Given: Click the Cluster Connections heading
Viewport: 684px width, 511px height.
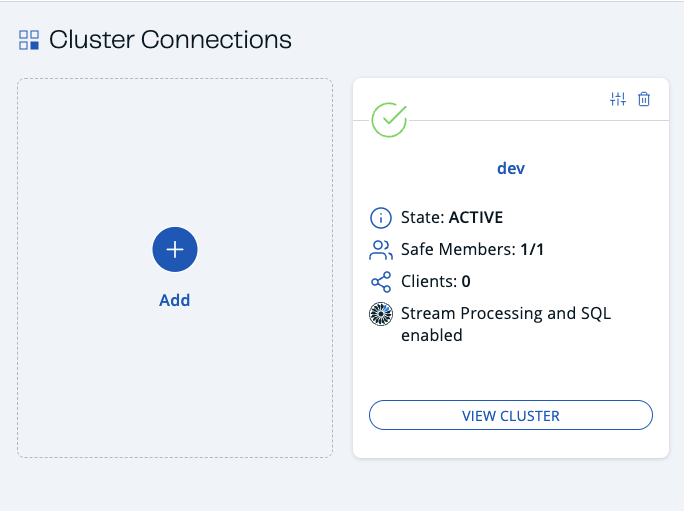Looking at the screenshot, I should pos(170,40).
